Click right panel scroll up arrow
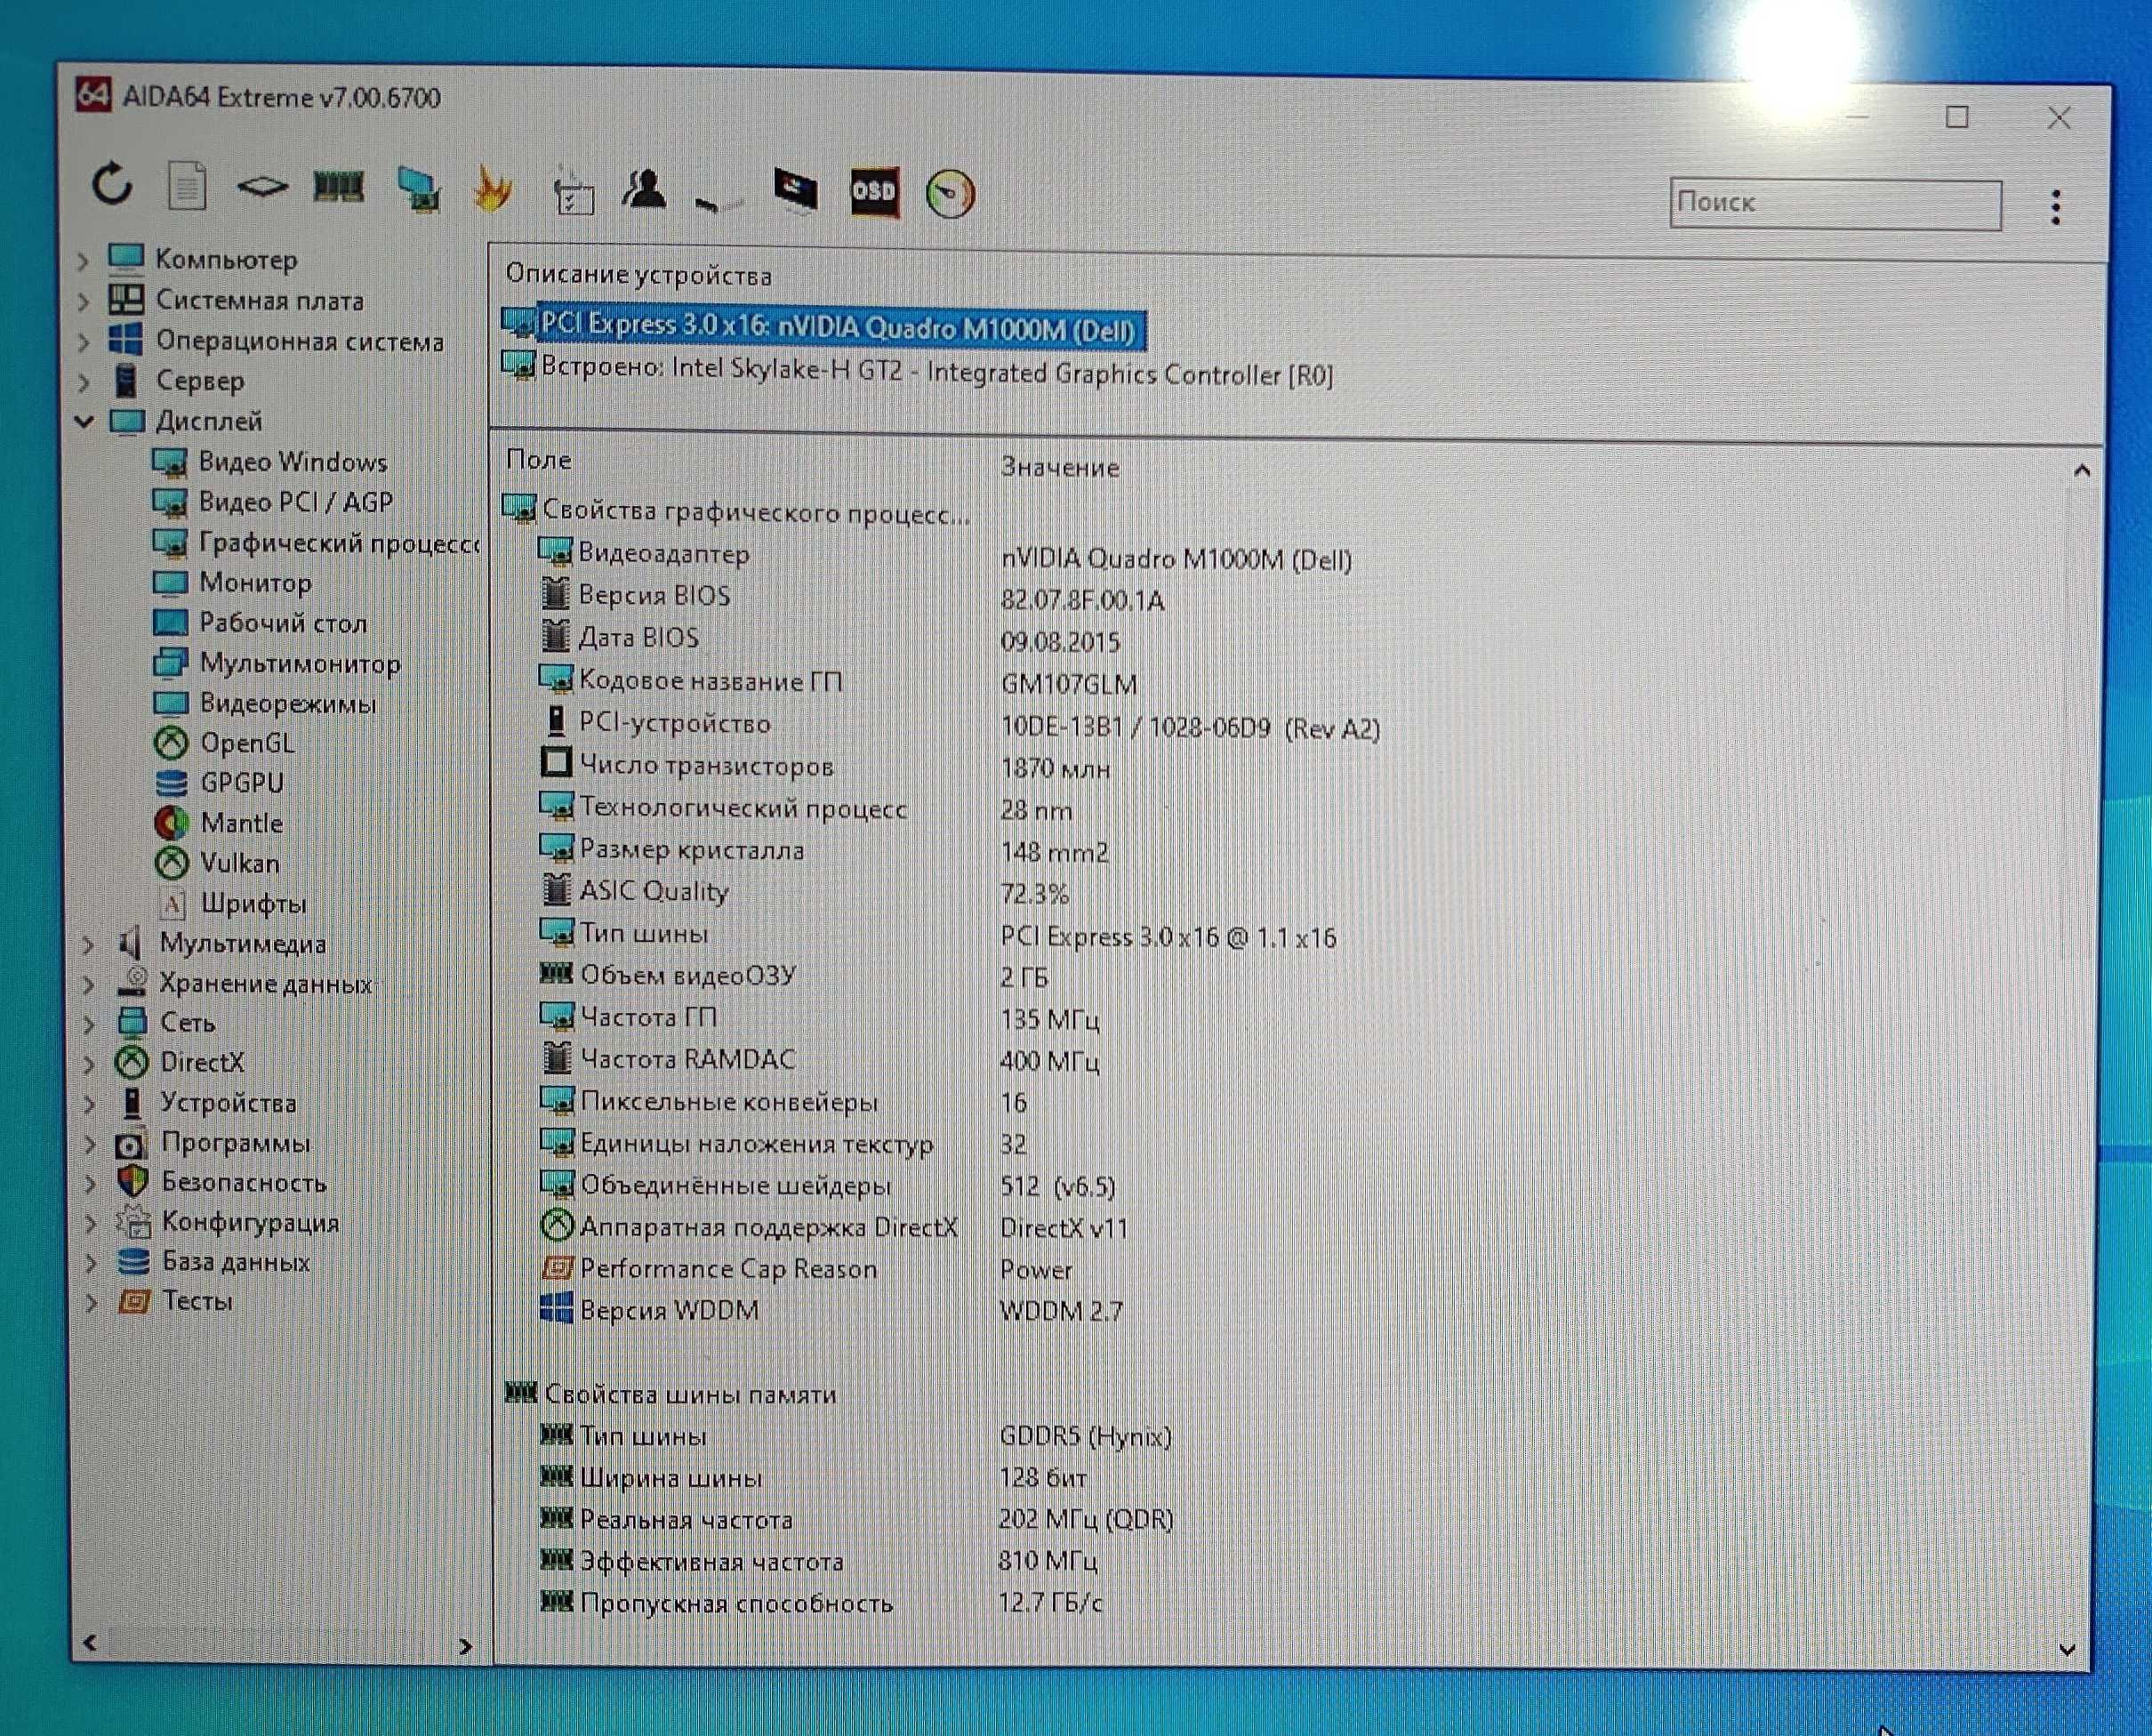The width and height of the screenshot is (2152, 1736). tap(2081, 471)
